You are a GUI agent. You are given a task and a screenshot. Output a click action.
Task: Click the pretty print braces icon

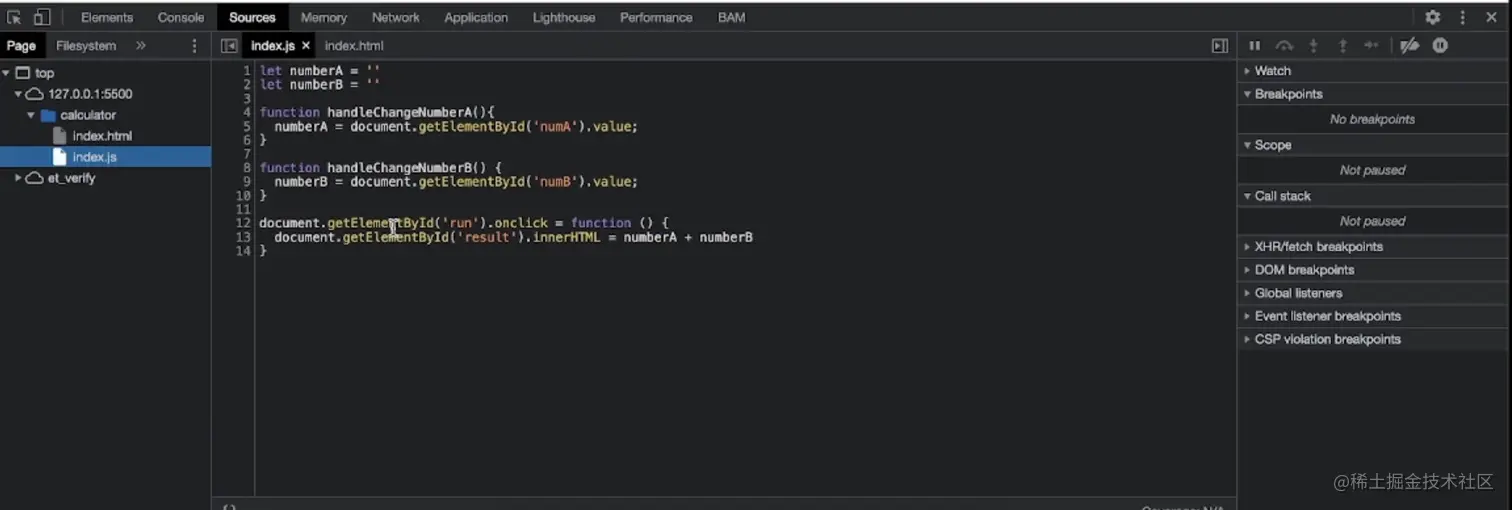point(229,507)
